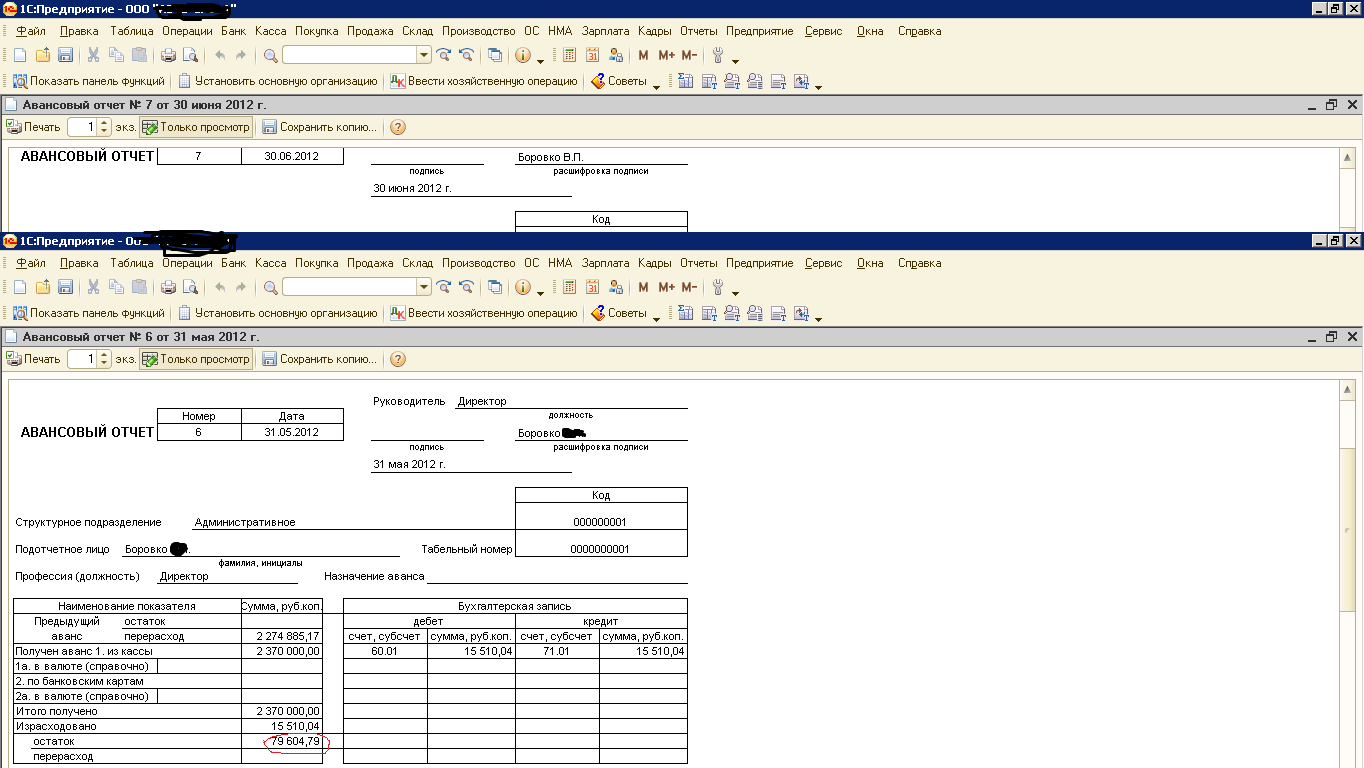Click 'Сохранить копию...' in report No. 6 toolbar

coord(320,359)
